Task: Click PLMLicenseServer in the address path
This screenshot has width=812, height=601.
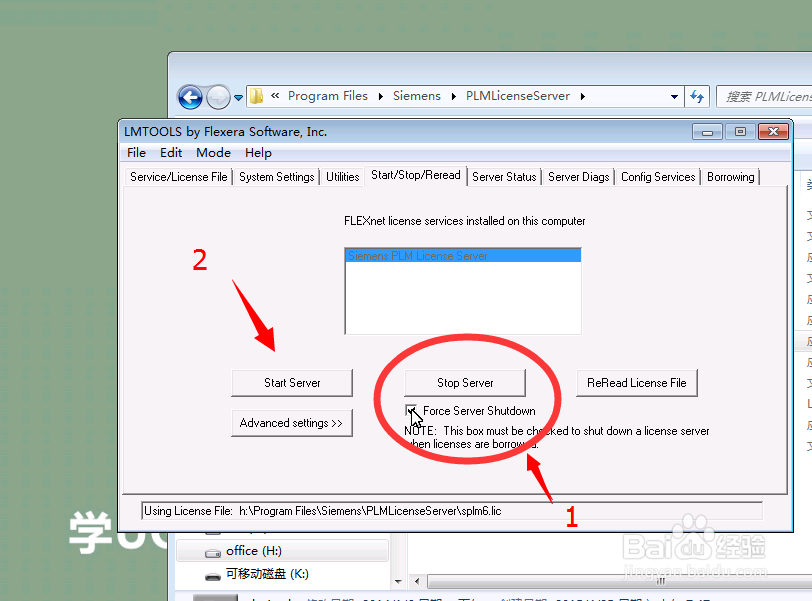Action: 517,96
